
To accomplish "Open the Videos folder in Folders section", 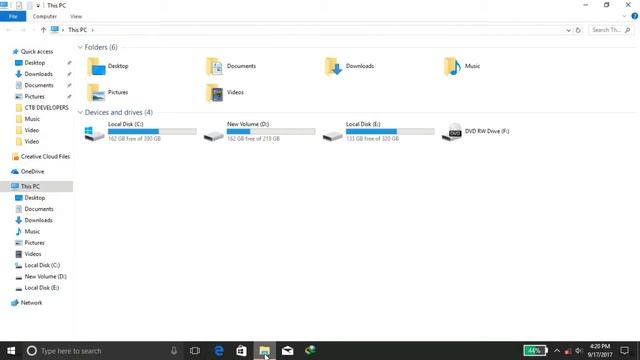I will pyautogui.click(x=215, y=93).
